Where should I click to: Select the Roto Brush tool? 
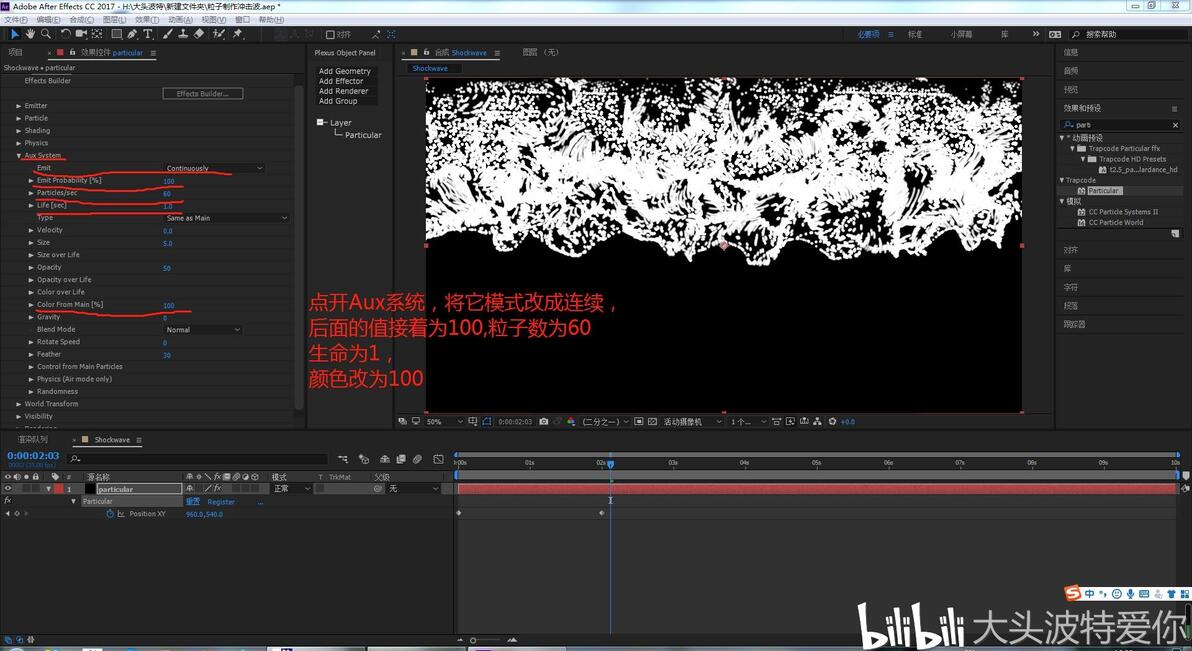click(219, 34)
